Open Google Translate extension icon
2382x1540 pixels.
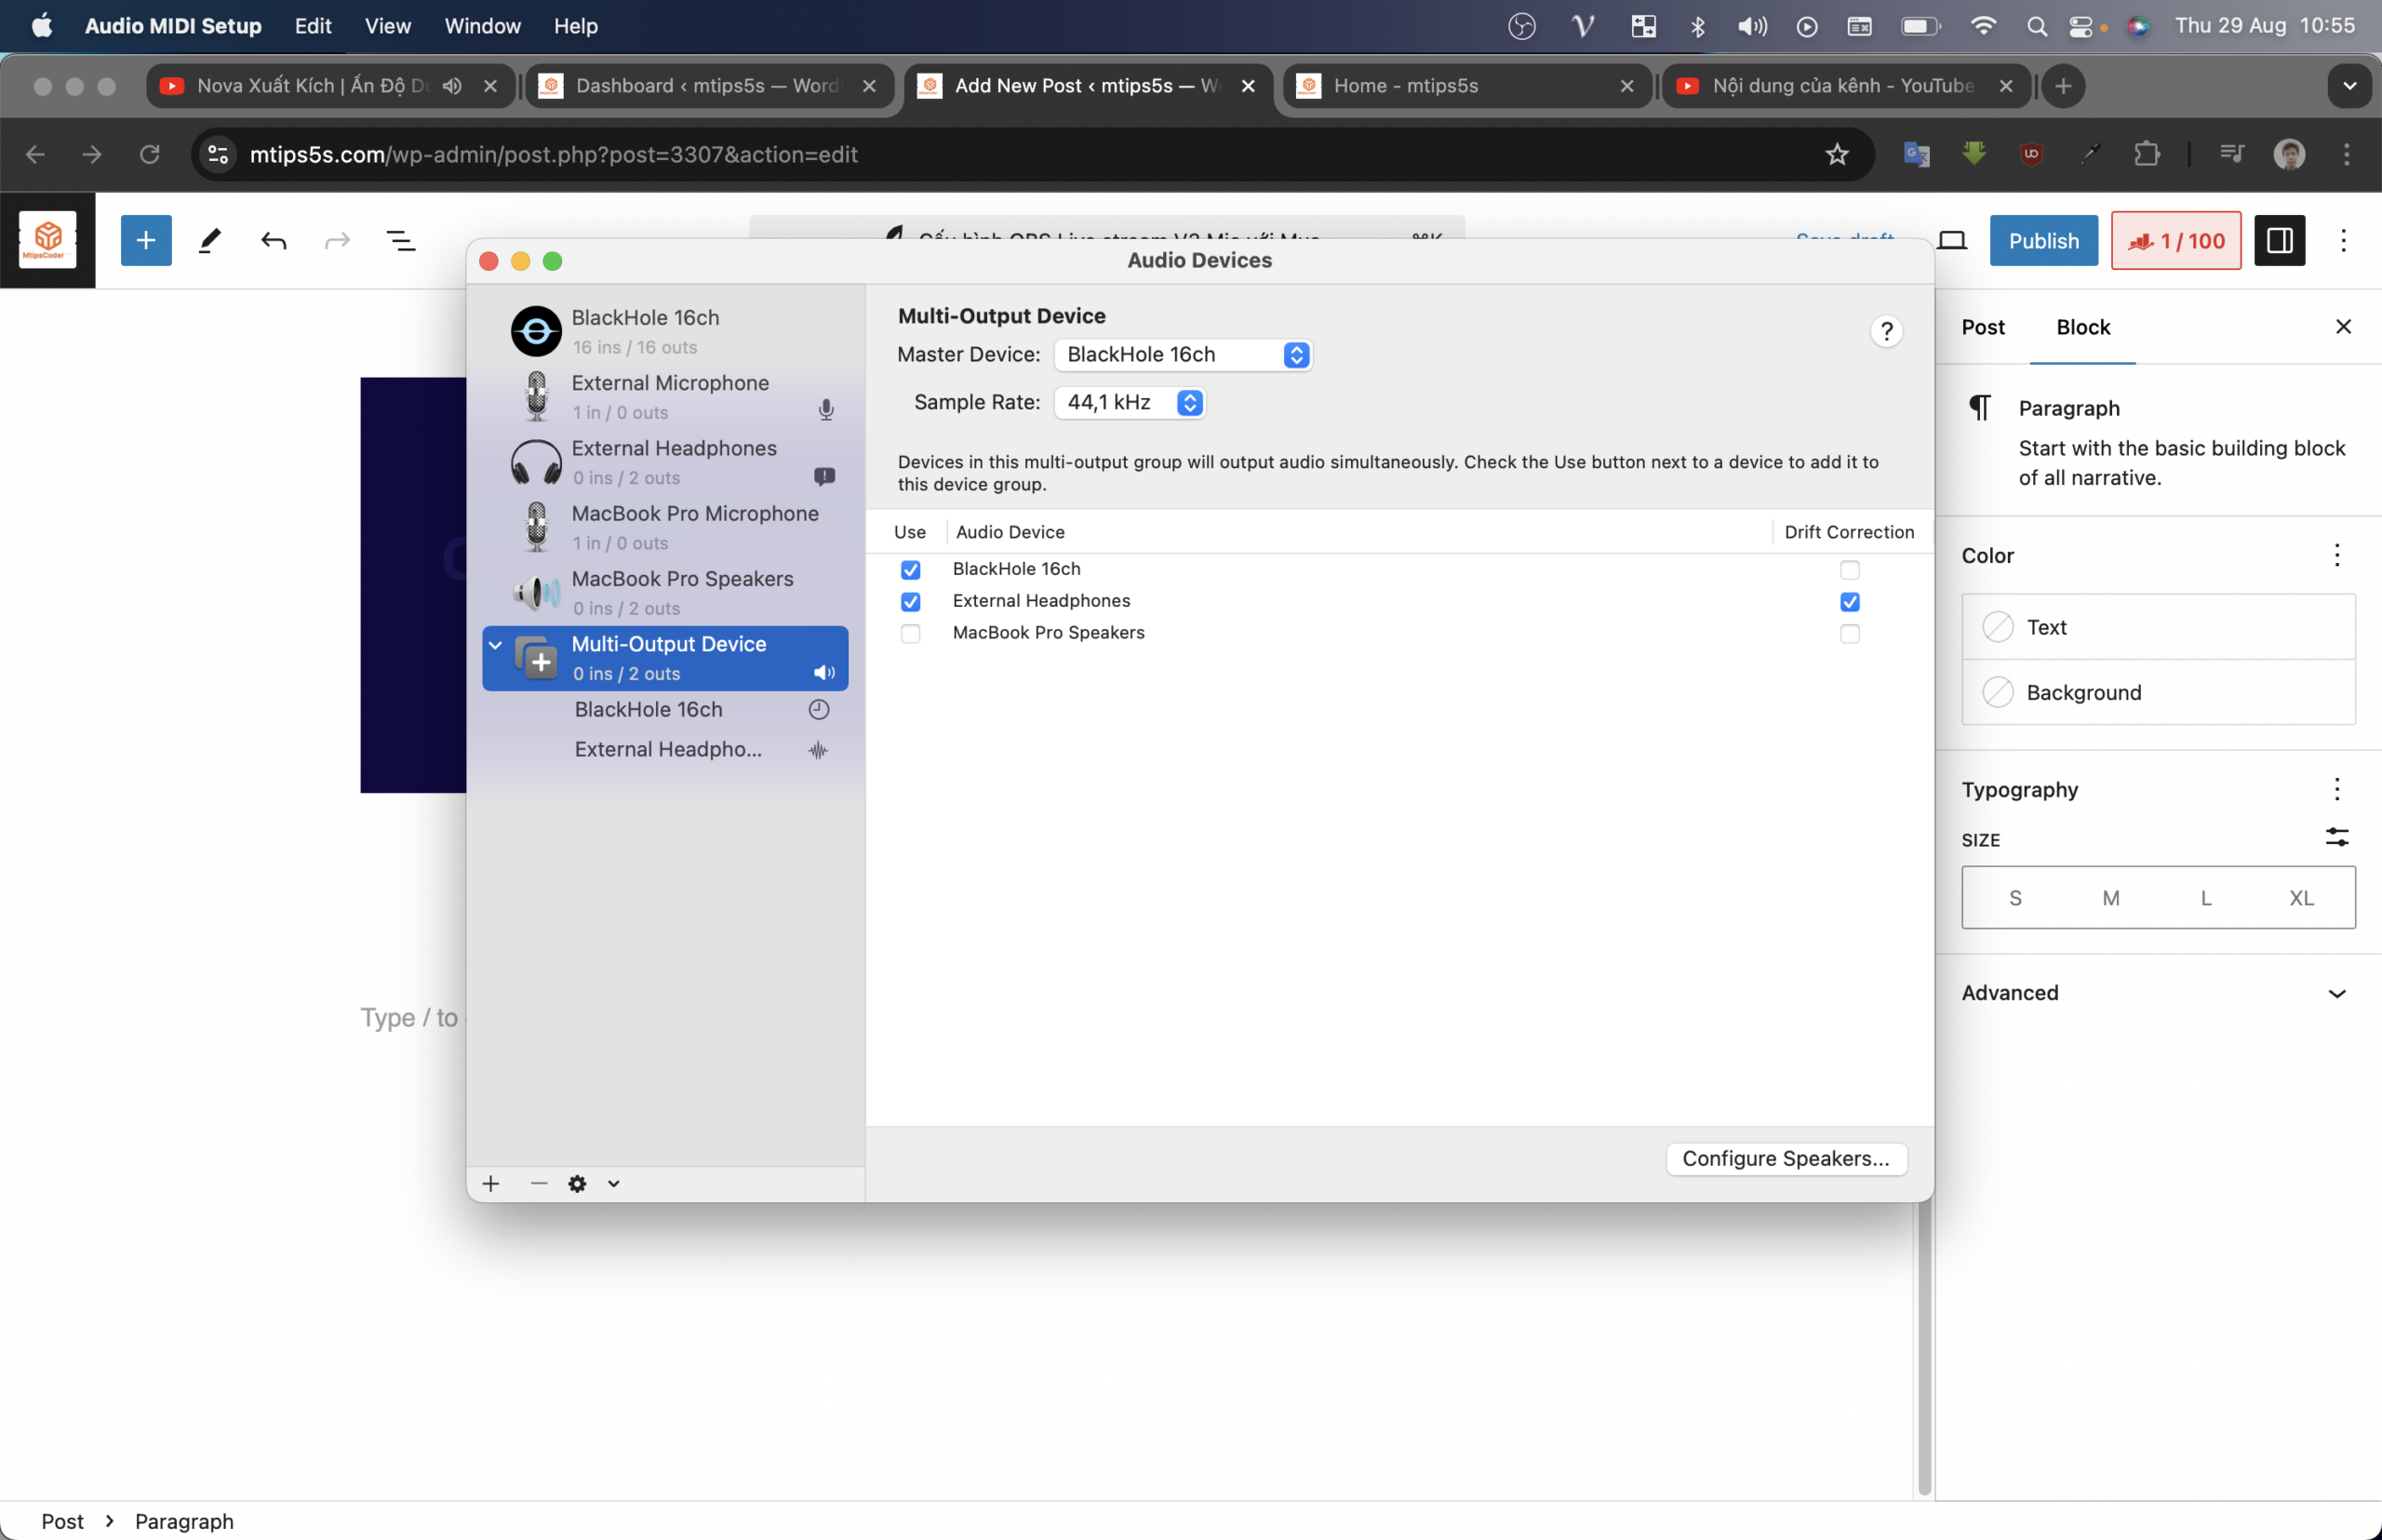1916,154
